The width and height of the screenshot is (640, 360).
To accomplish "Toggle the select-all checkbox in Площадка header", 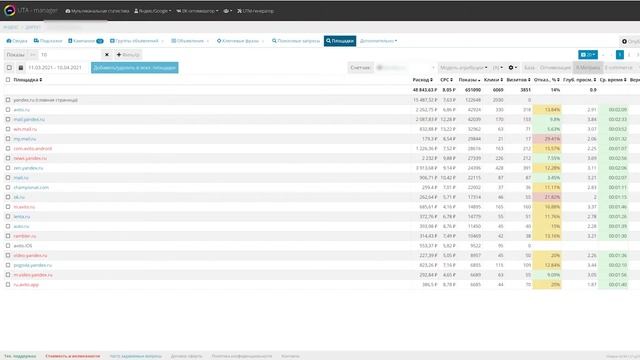I will pos(8,80).
